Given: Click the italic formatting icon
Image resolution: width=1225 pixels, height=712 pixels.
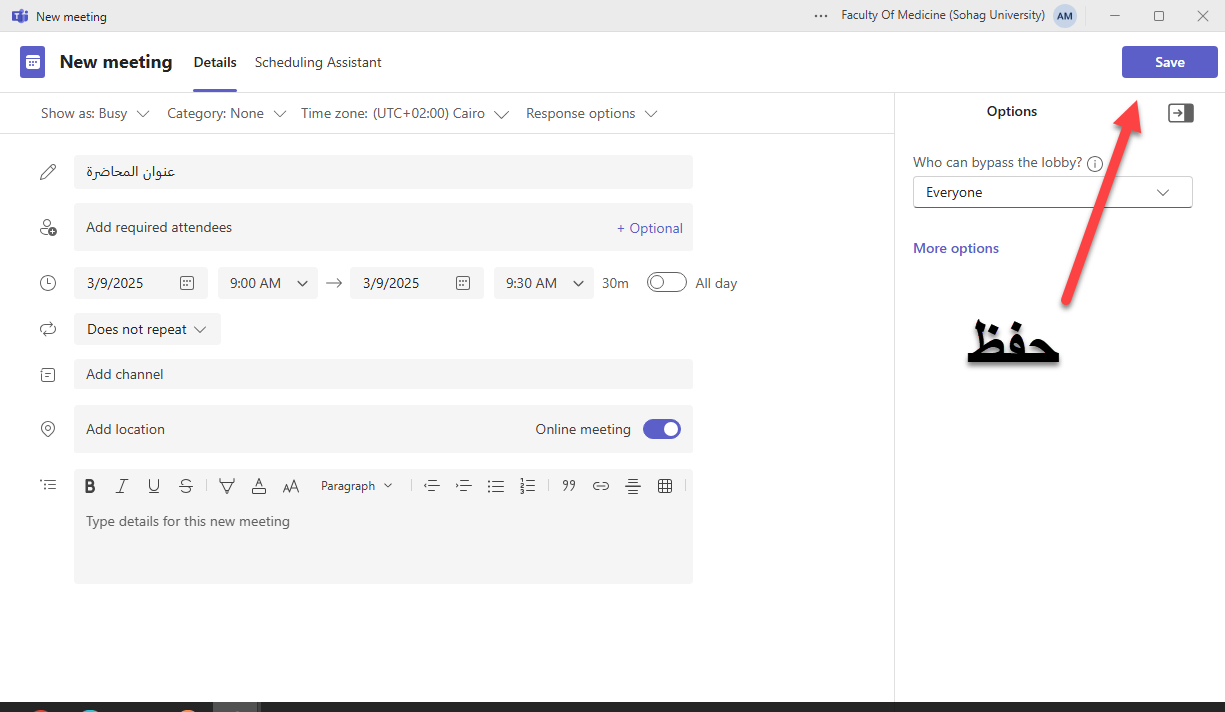Looking at the screenshot, I should tap(122, 486).
